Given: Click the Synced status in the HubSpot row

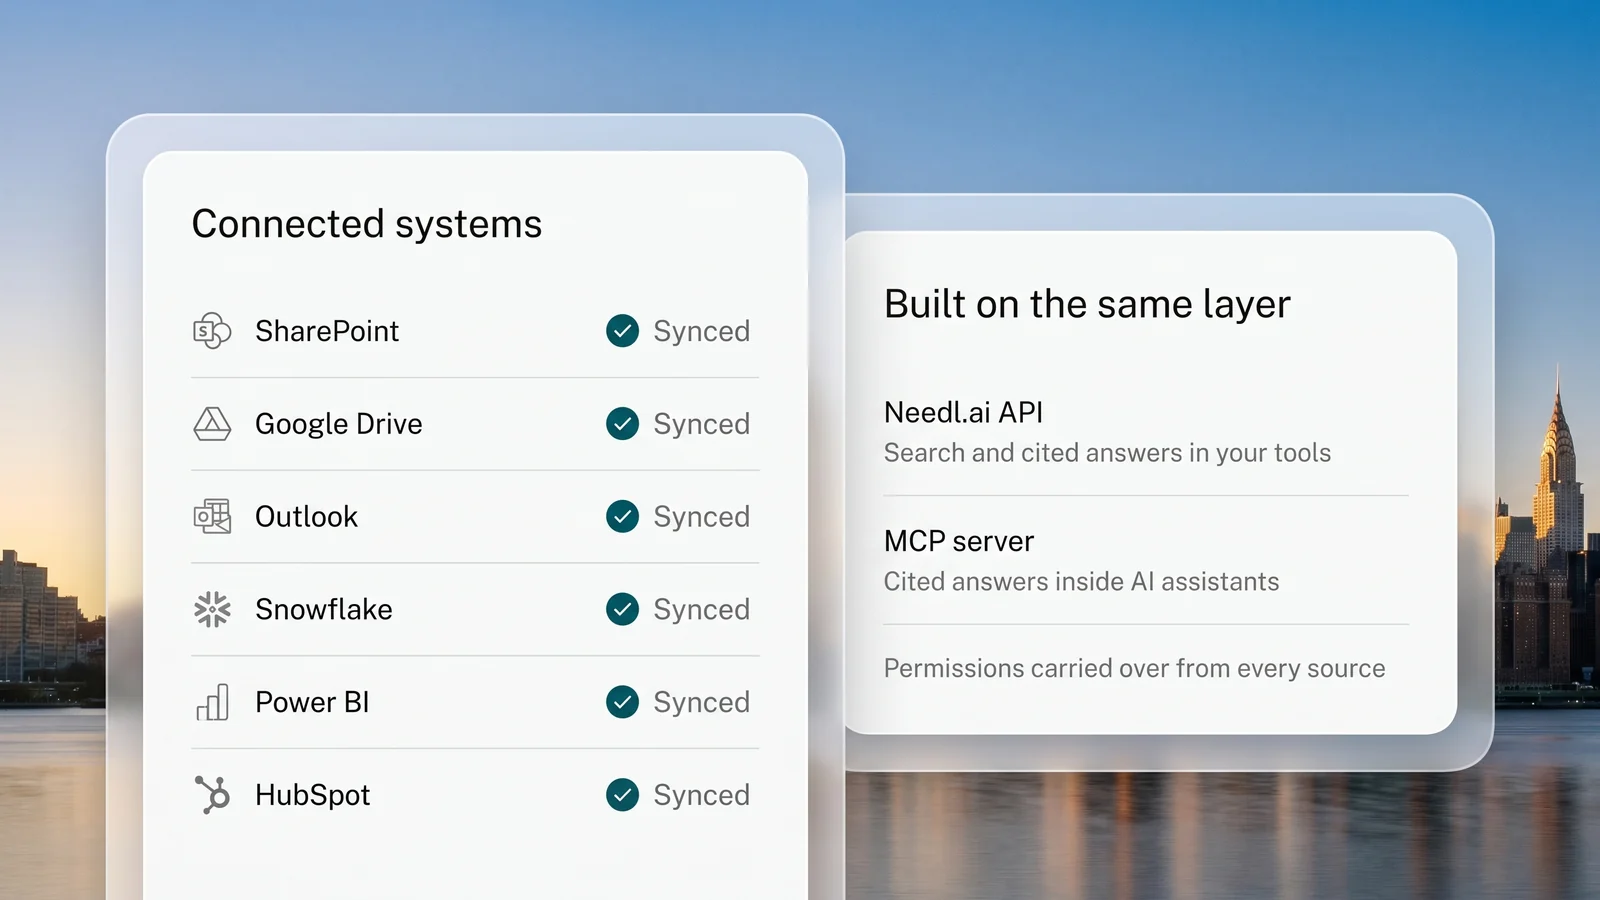Looking at the screenshot, I should [701, 796].
